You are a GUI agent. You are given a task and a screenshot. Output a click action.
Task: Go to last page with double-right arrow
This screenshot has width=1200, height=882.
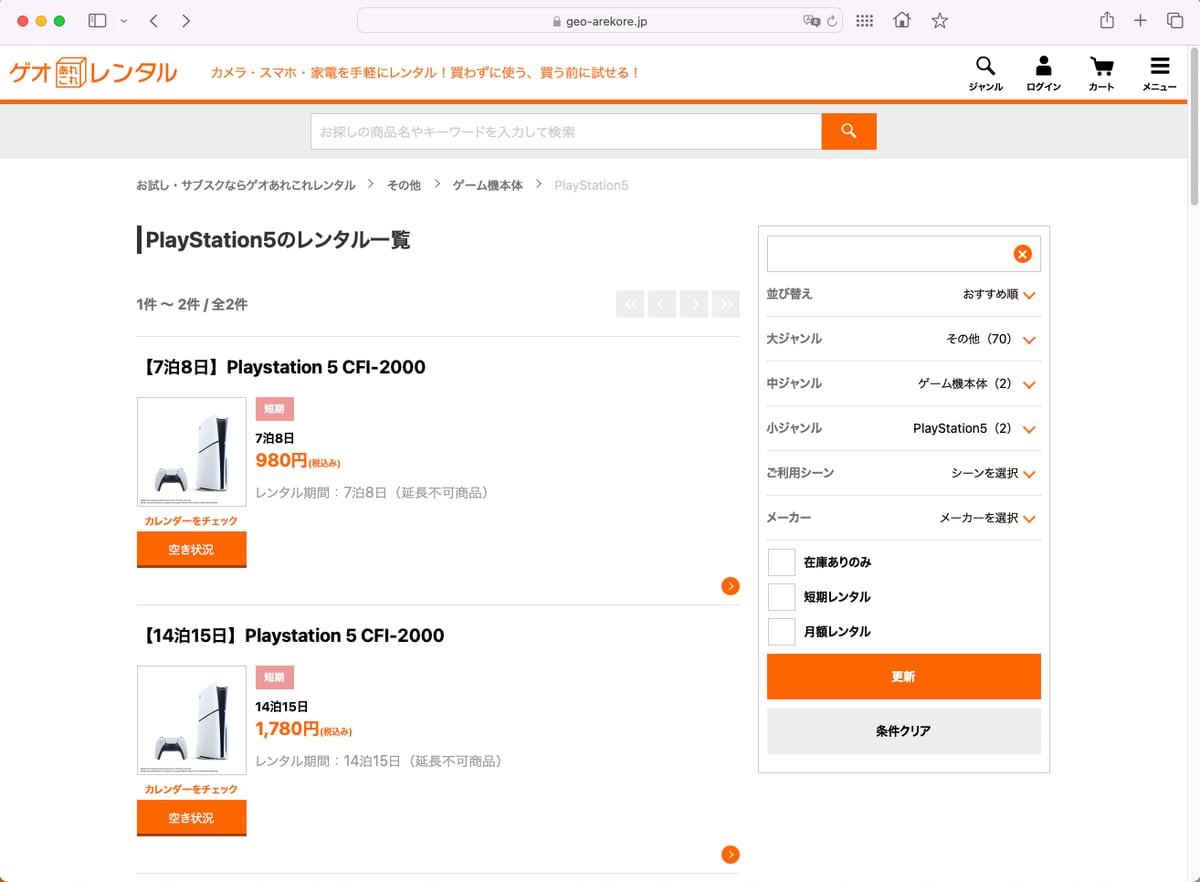[726, 304]
